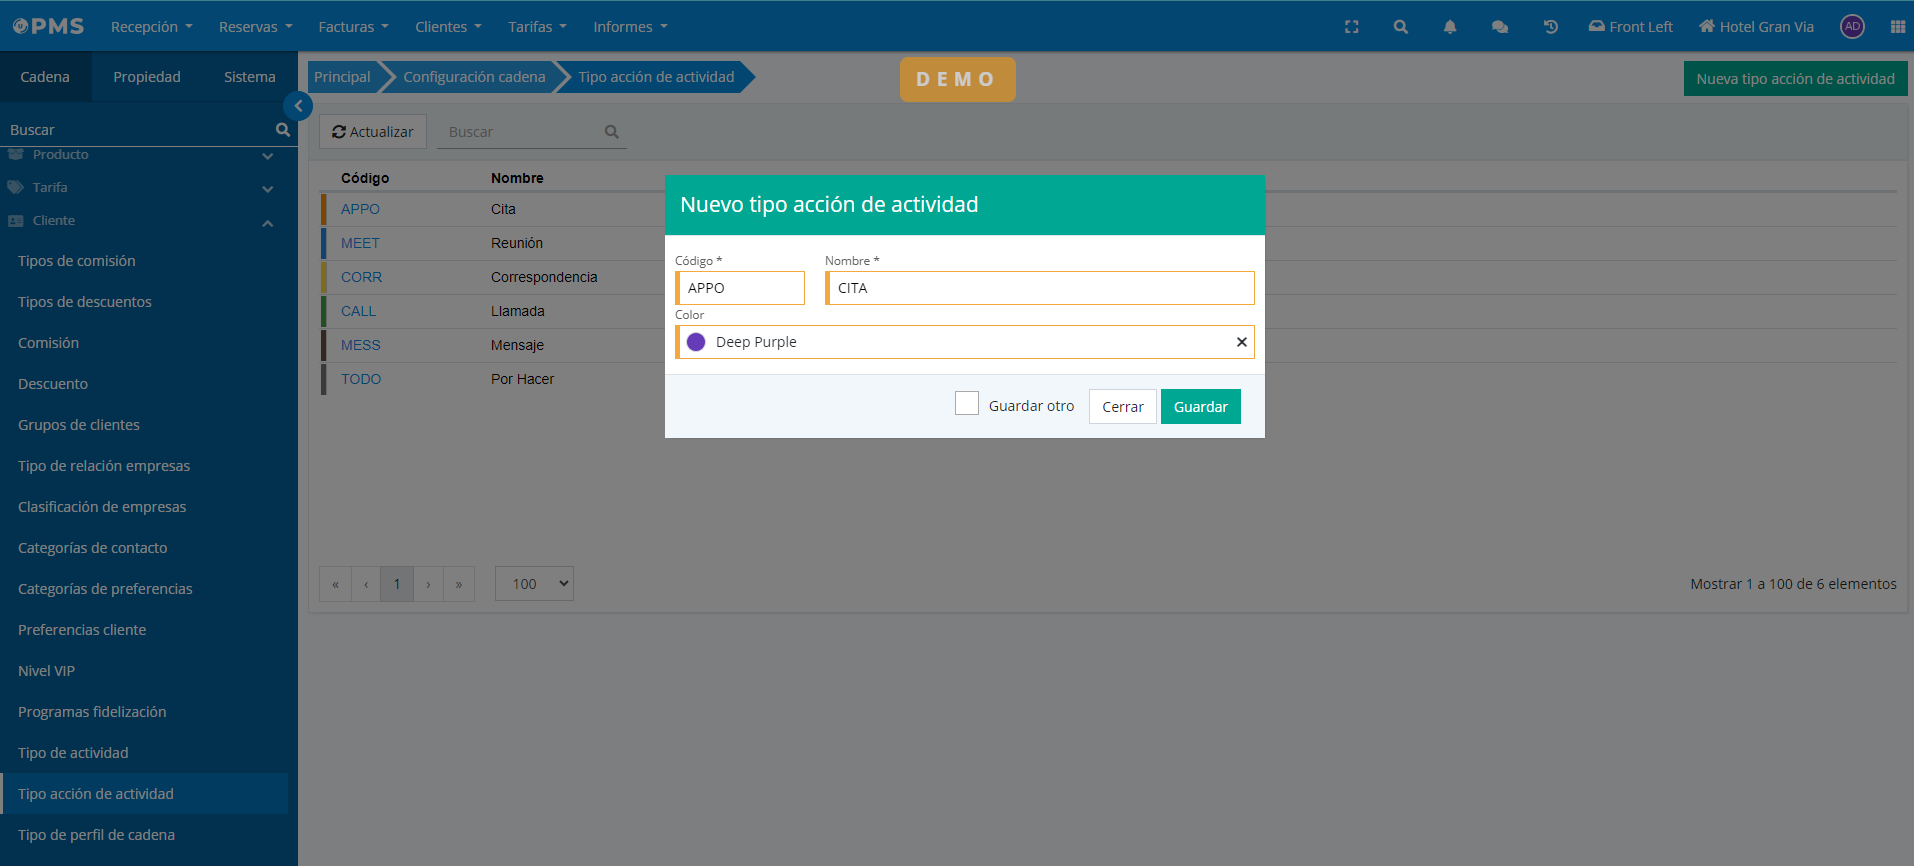Open the notifications bell icon
This screenshot has height=866, width=1914.
1449,27
